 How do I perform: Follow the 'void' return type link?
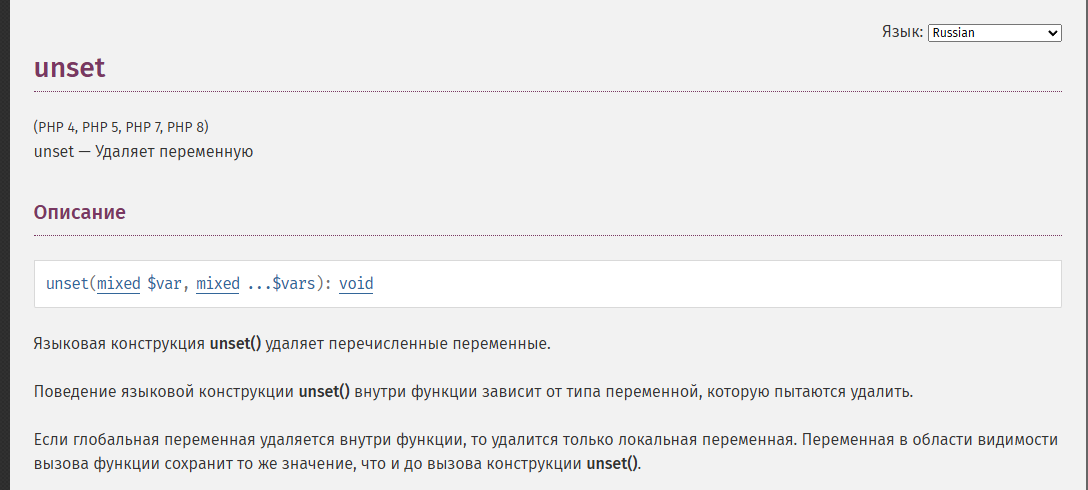click(x=356, y=284)
